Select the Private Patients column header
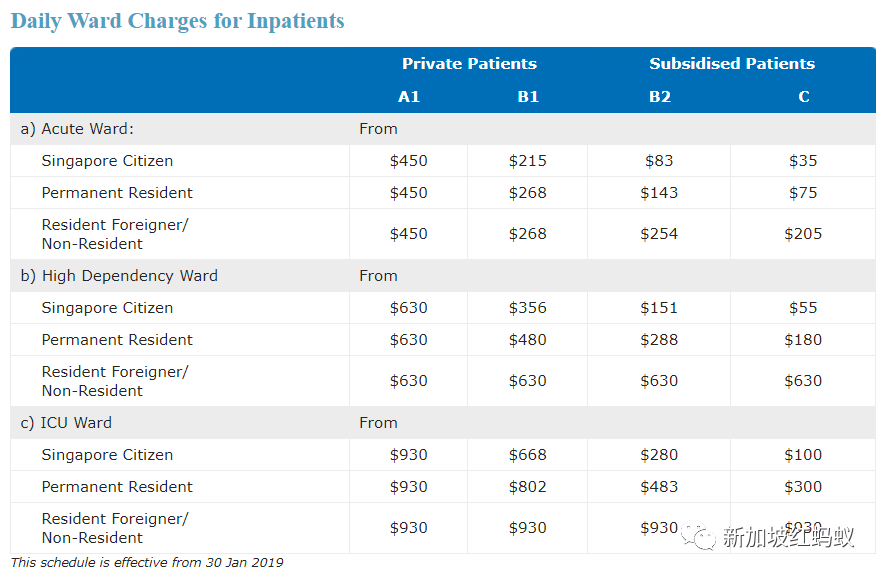This screenshot has width=883, height=576. pyautogui.click(x=469, y=64)
